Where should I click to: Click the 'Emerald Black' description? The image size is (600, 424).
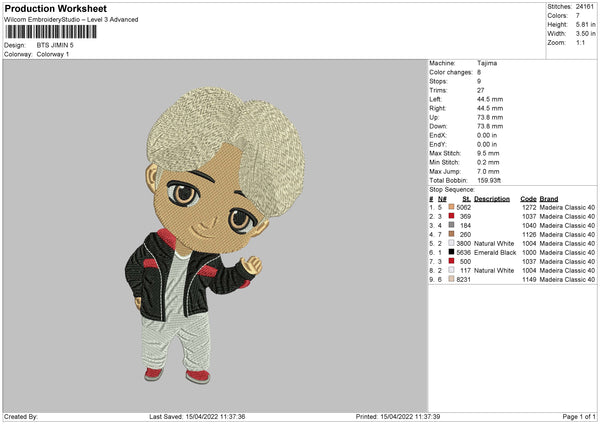coord(495,253)
